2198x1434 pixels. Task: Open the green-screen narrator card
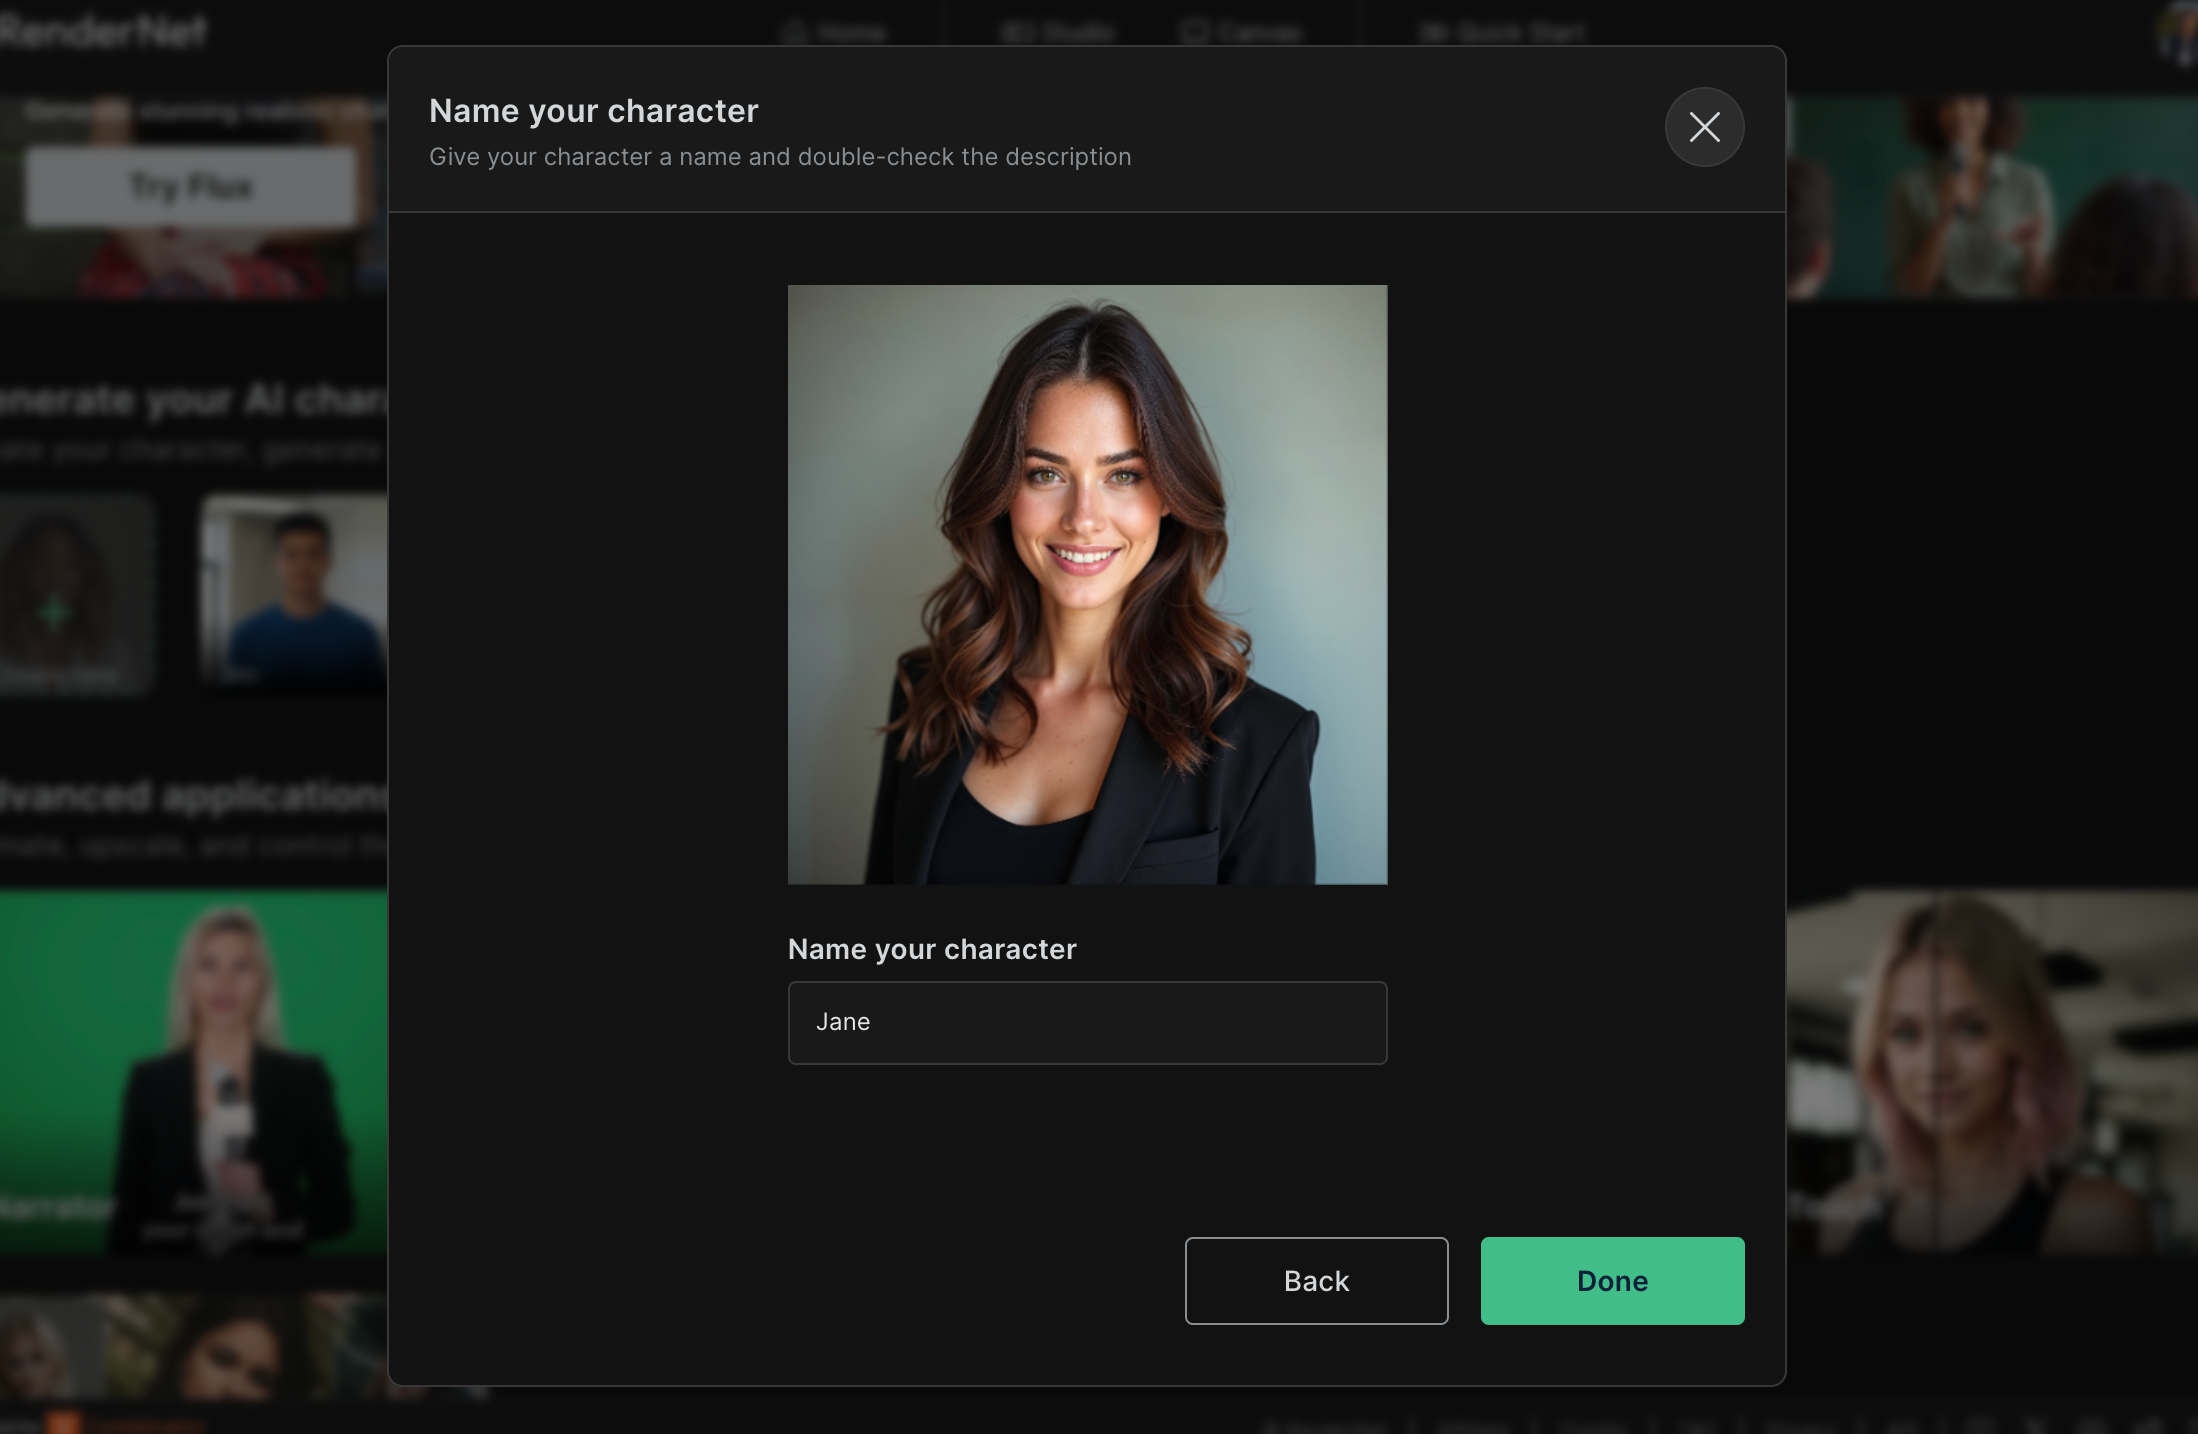click(x=194, y=1072)
